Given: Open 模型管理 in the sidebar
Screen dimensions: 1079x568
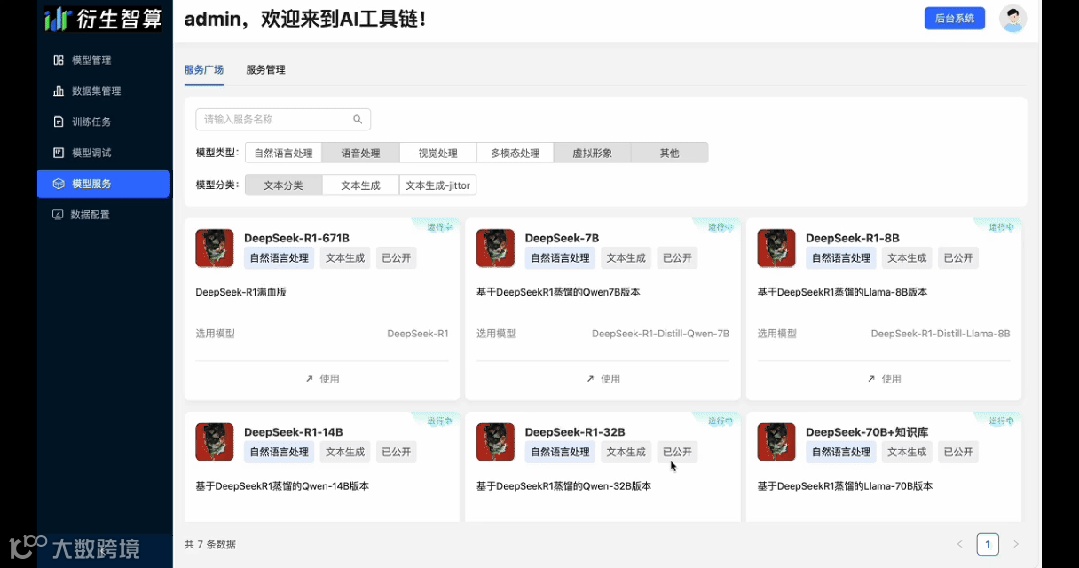Looking at the screenshot, I should (103, 60).
